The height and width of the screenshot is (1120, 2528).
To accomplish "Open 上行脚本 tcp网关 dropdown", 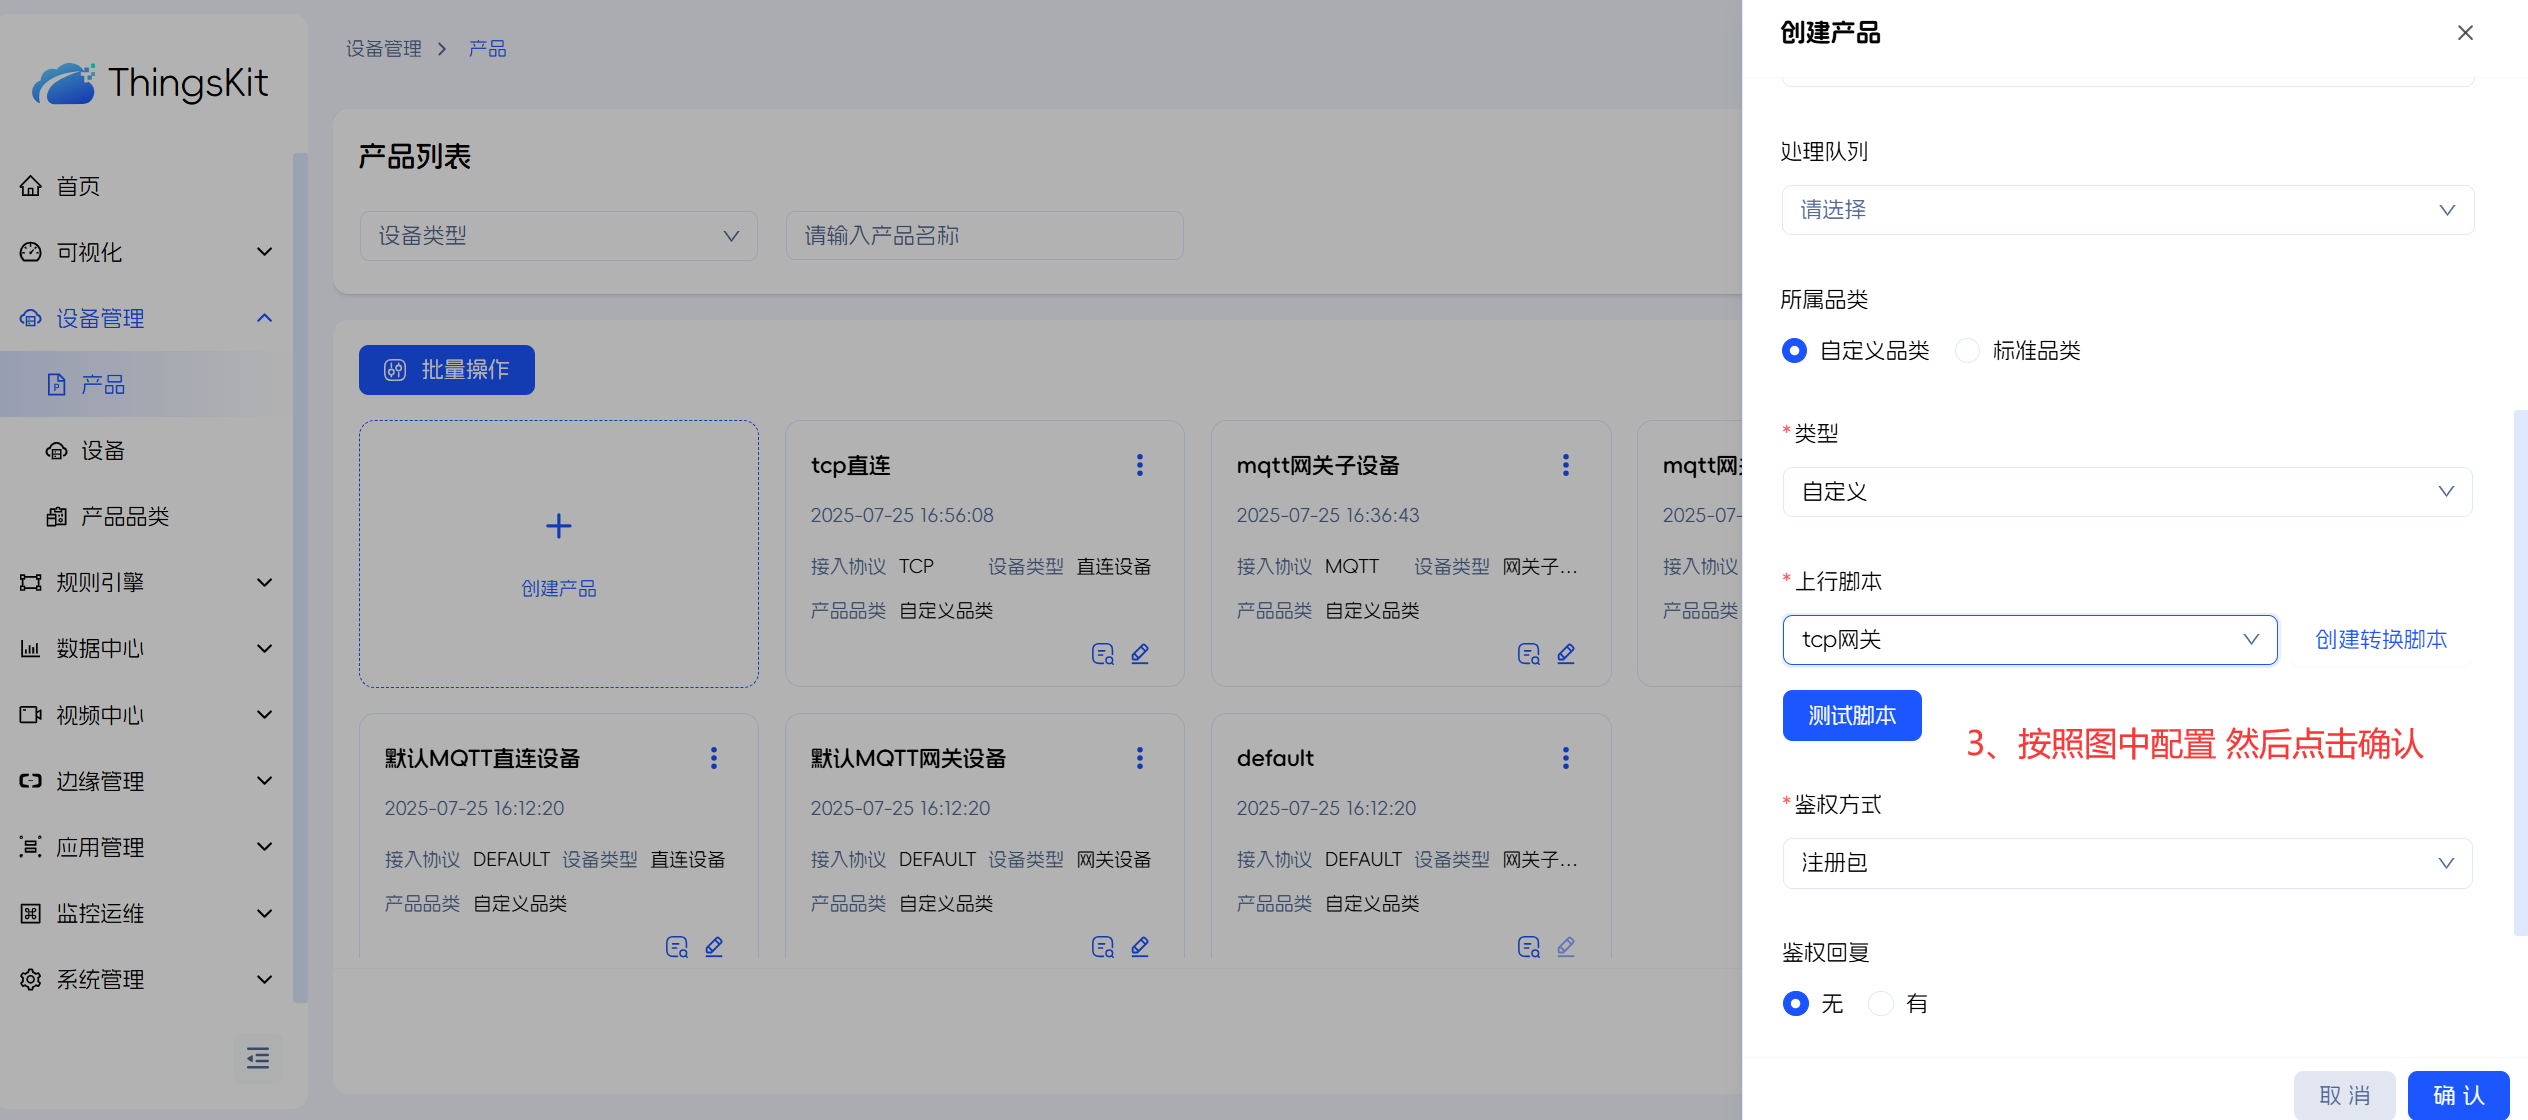I will point(2029,640).
